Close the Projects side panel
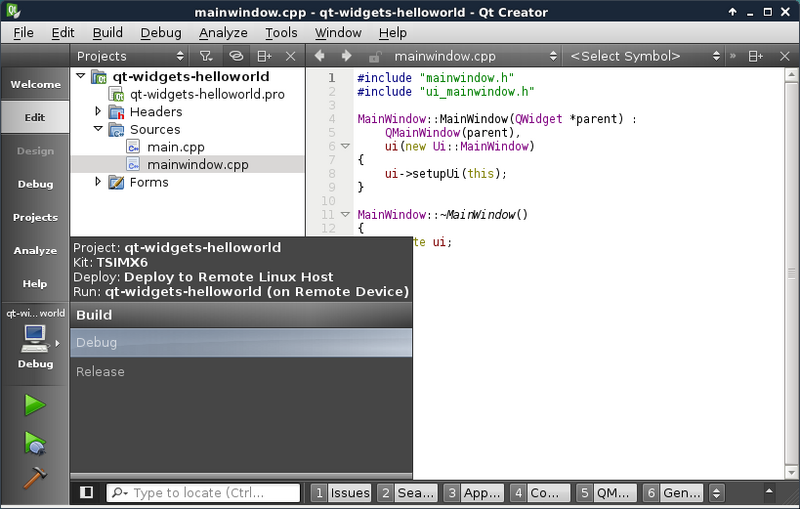 290,56
